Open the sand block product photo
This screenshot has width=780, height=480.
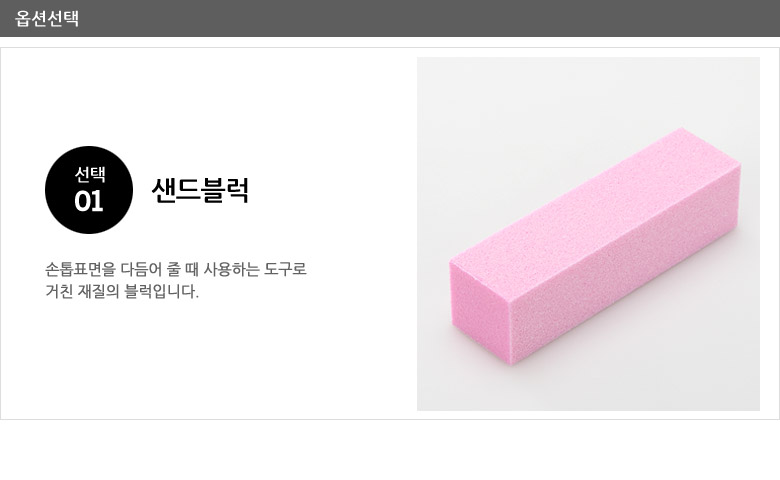[588, 234]
